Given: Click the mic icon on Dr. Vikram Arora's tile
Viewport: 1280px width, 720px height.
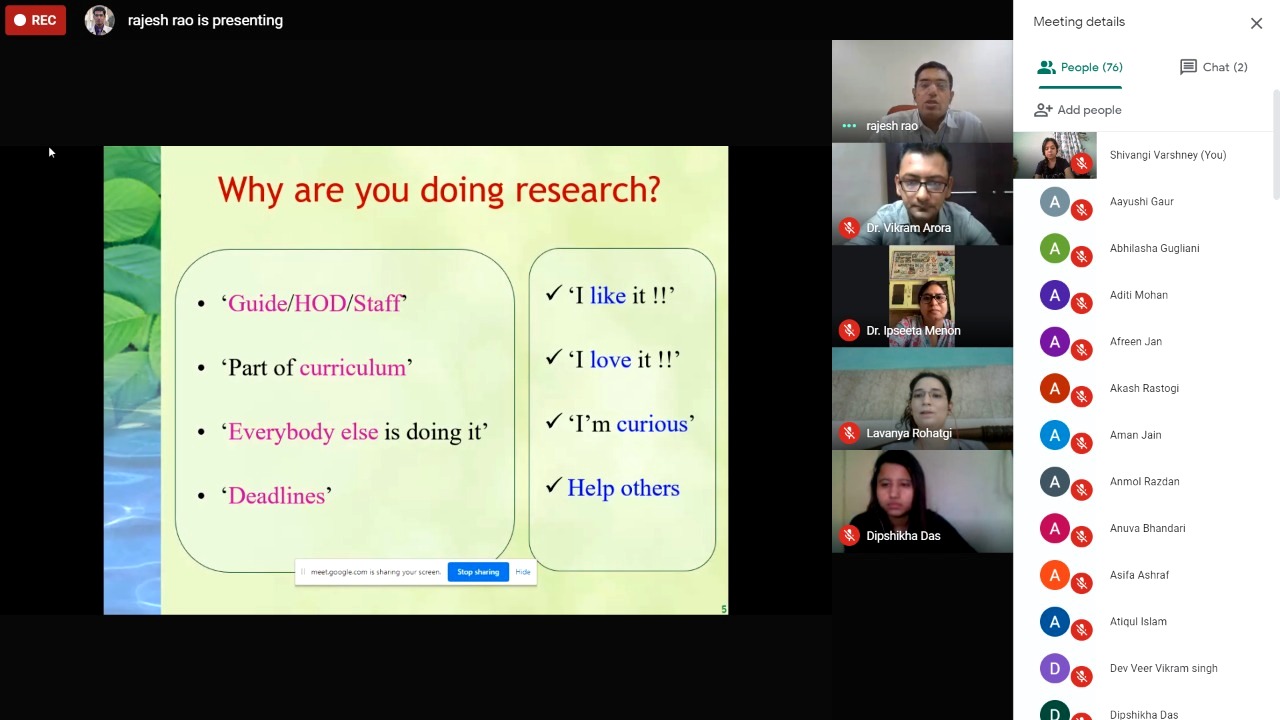Looking at the screenshot, I should [x=849, y=228].
